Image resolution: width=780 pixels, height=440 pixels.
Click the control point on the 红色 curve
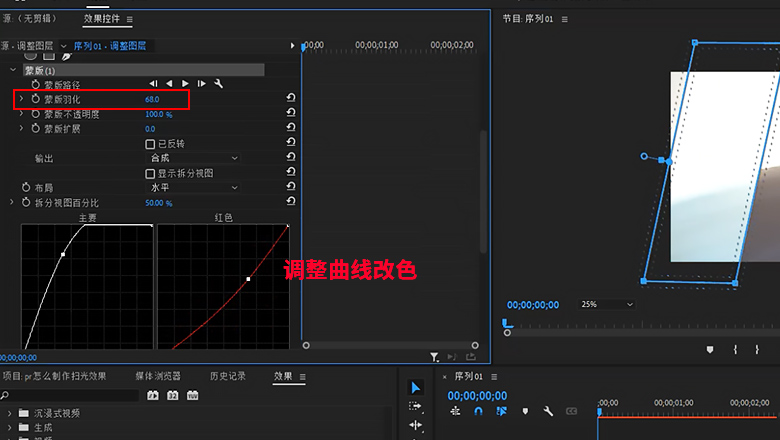[248, 279]
